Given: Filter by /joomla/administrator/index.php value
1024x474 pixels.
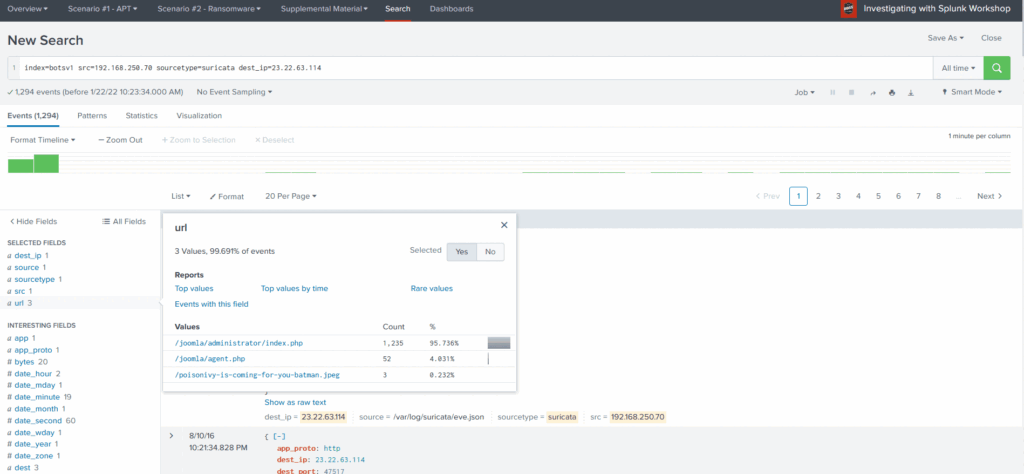Looking at the screenshot, I should pyautogui.click(x=239, y=343).
